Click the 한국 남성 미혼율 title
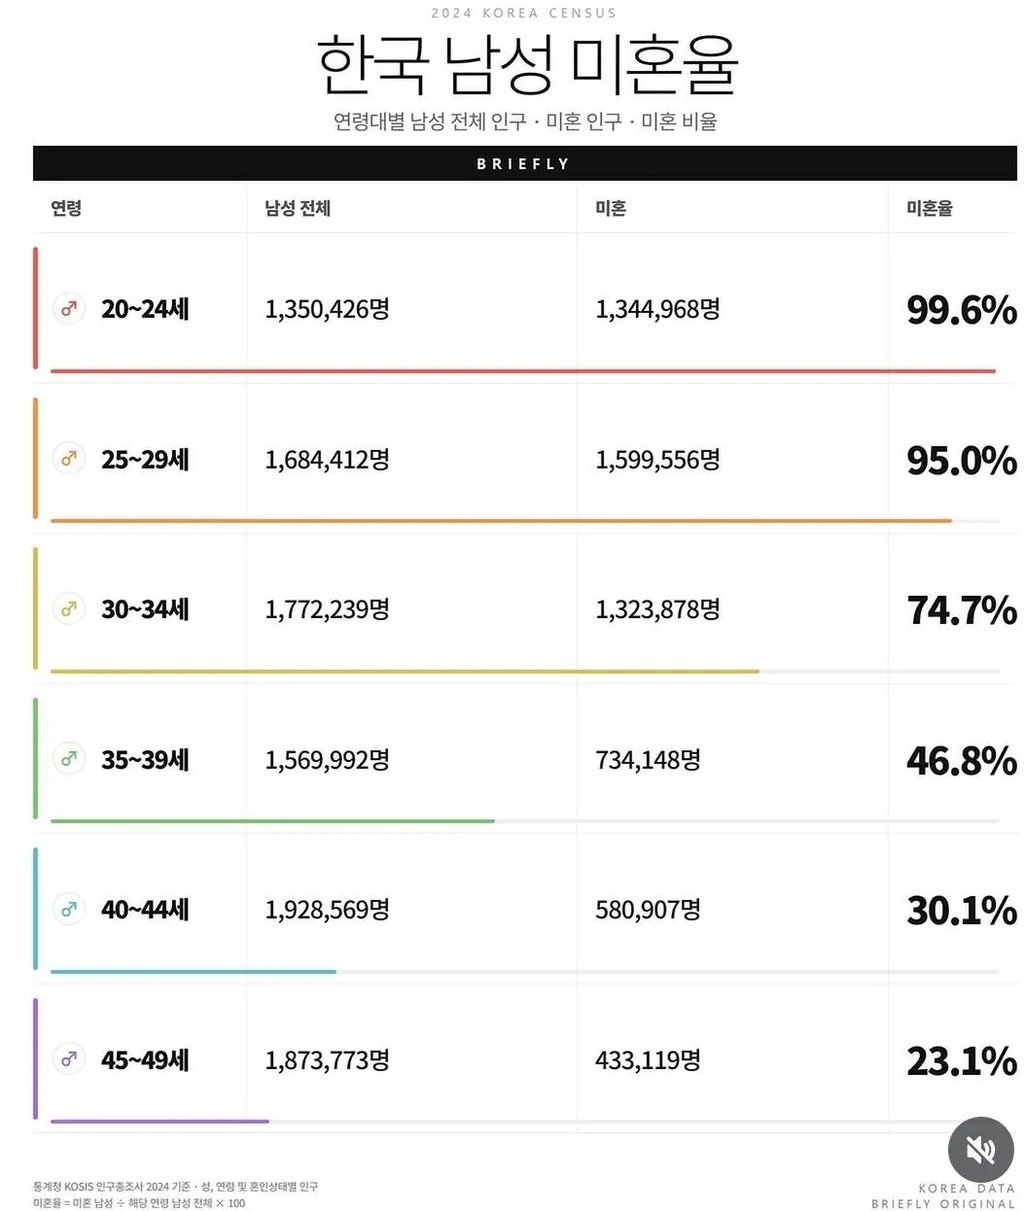 click(x=528, y=64)
